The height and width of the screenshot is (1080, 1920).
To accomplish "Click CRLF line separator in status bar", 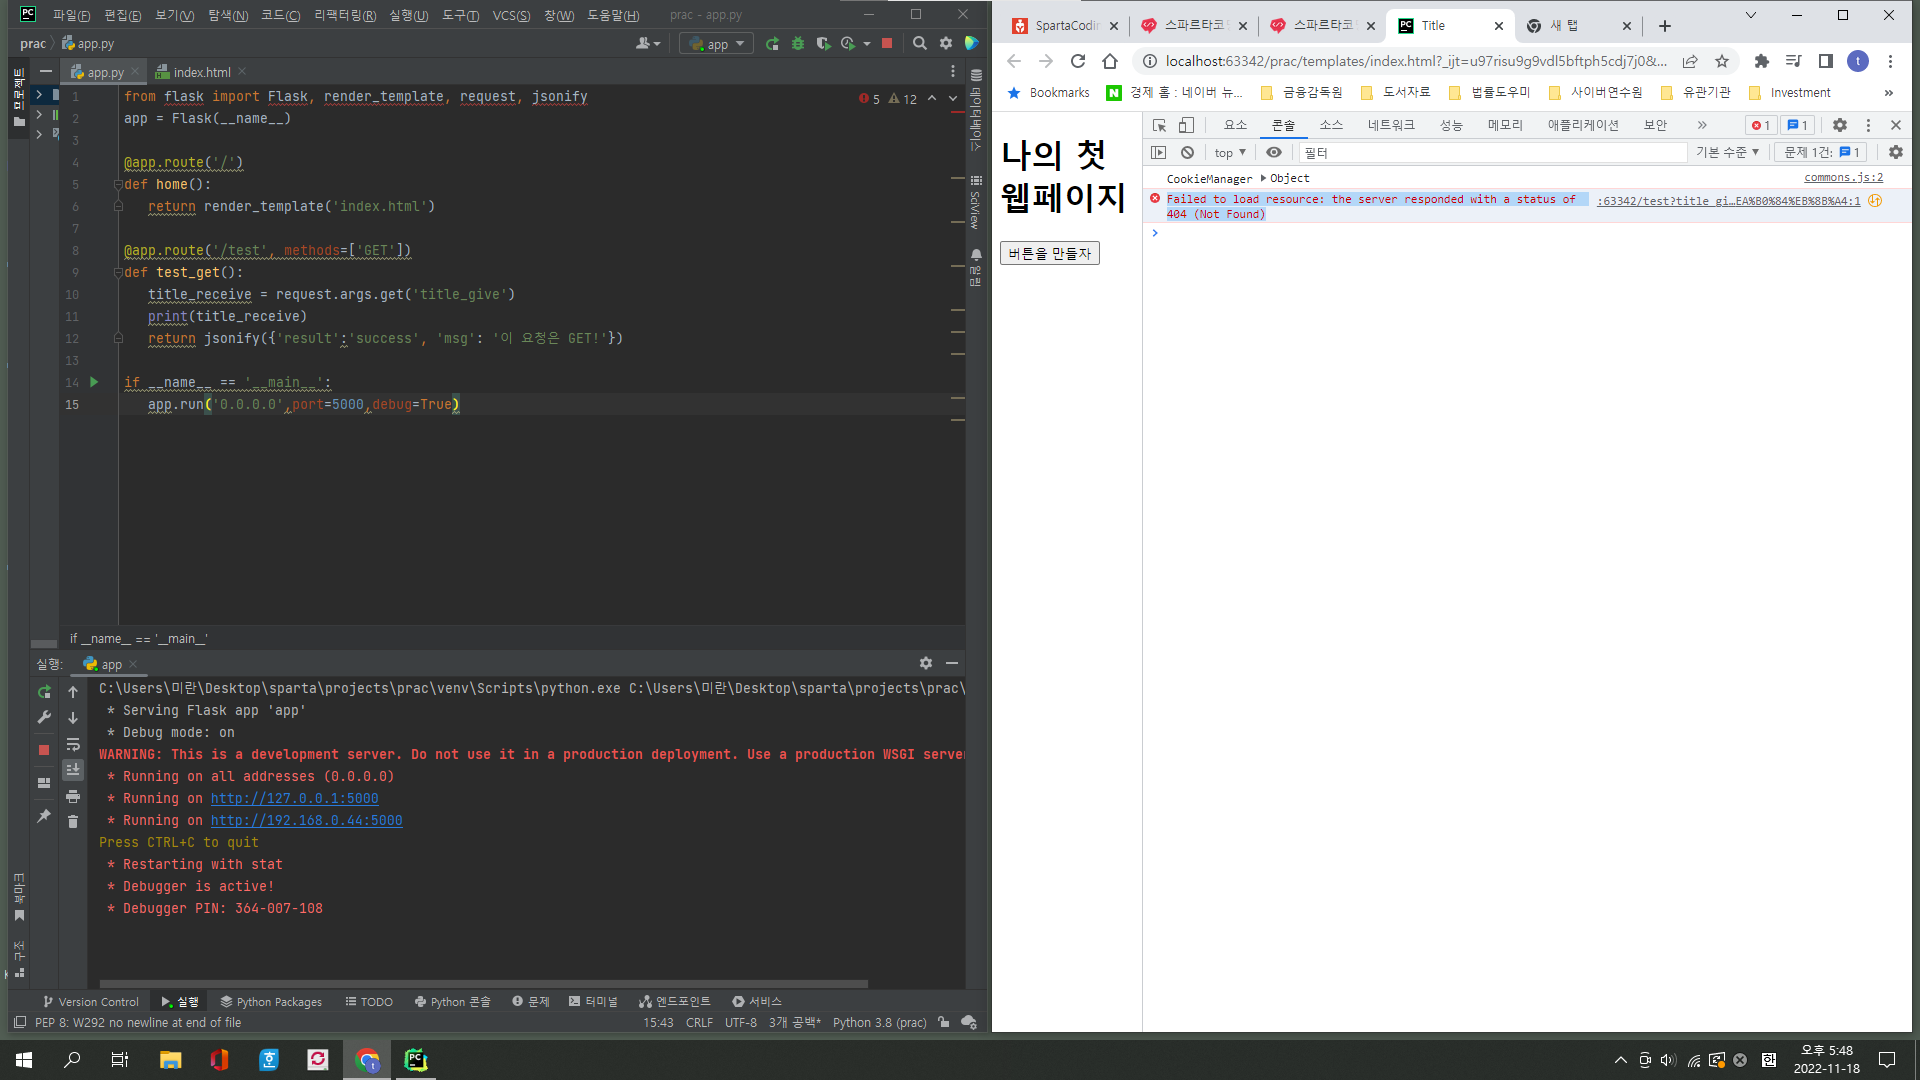I will tap(699, 1022).
